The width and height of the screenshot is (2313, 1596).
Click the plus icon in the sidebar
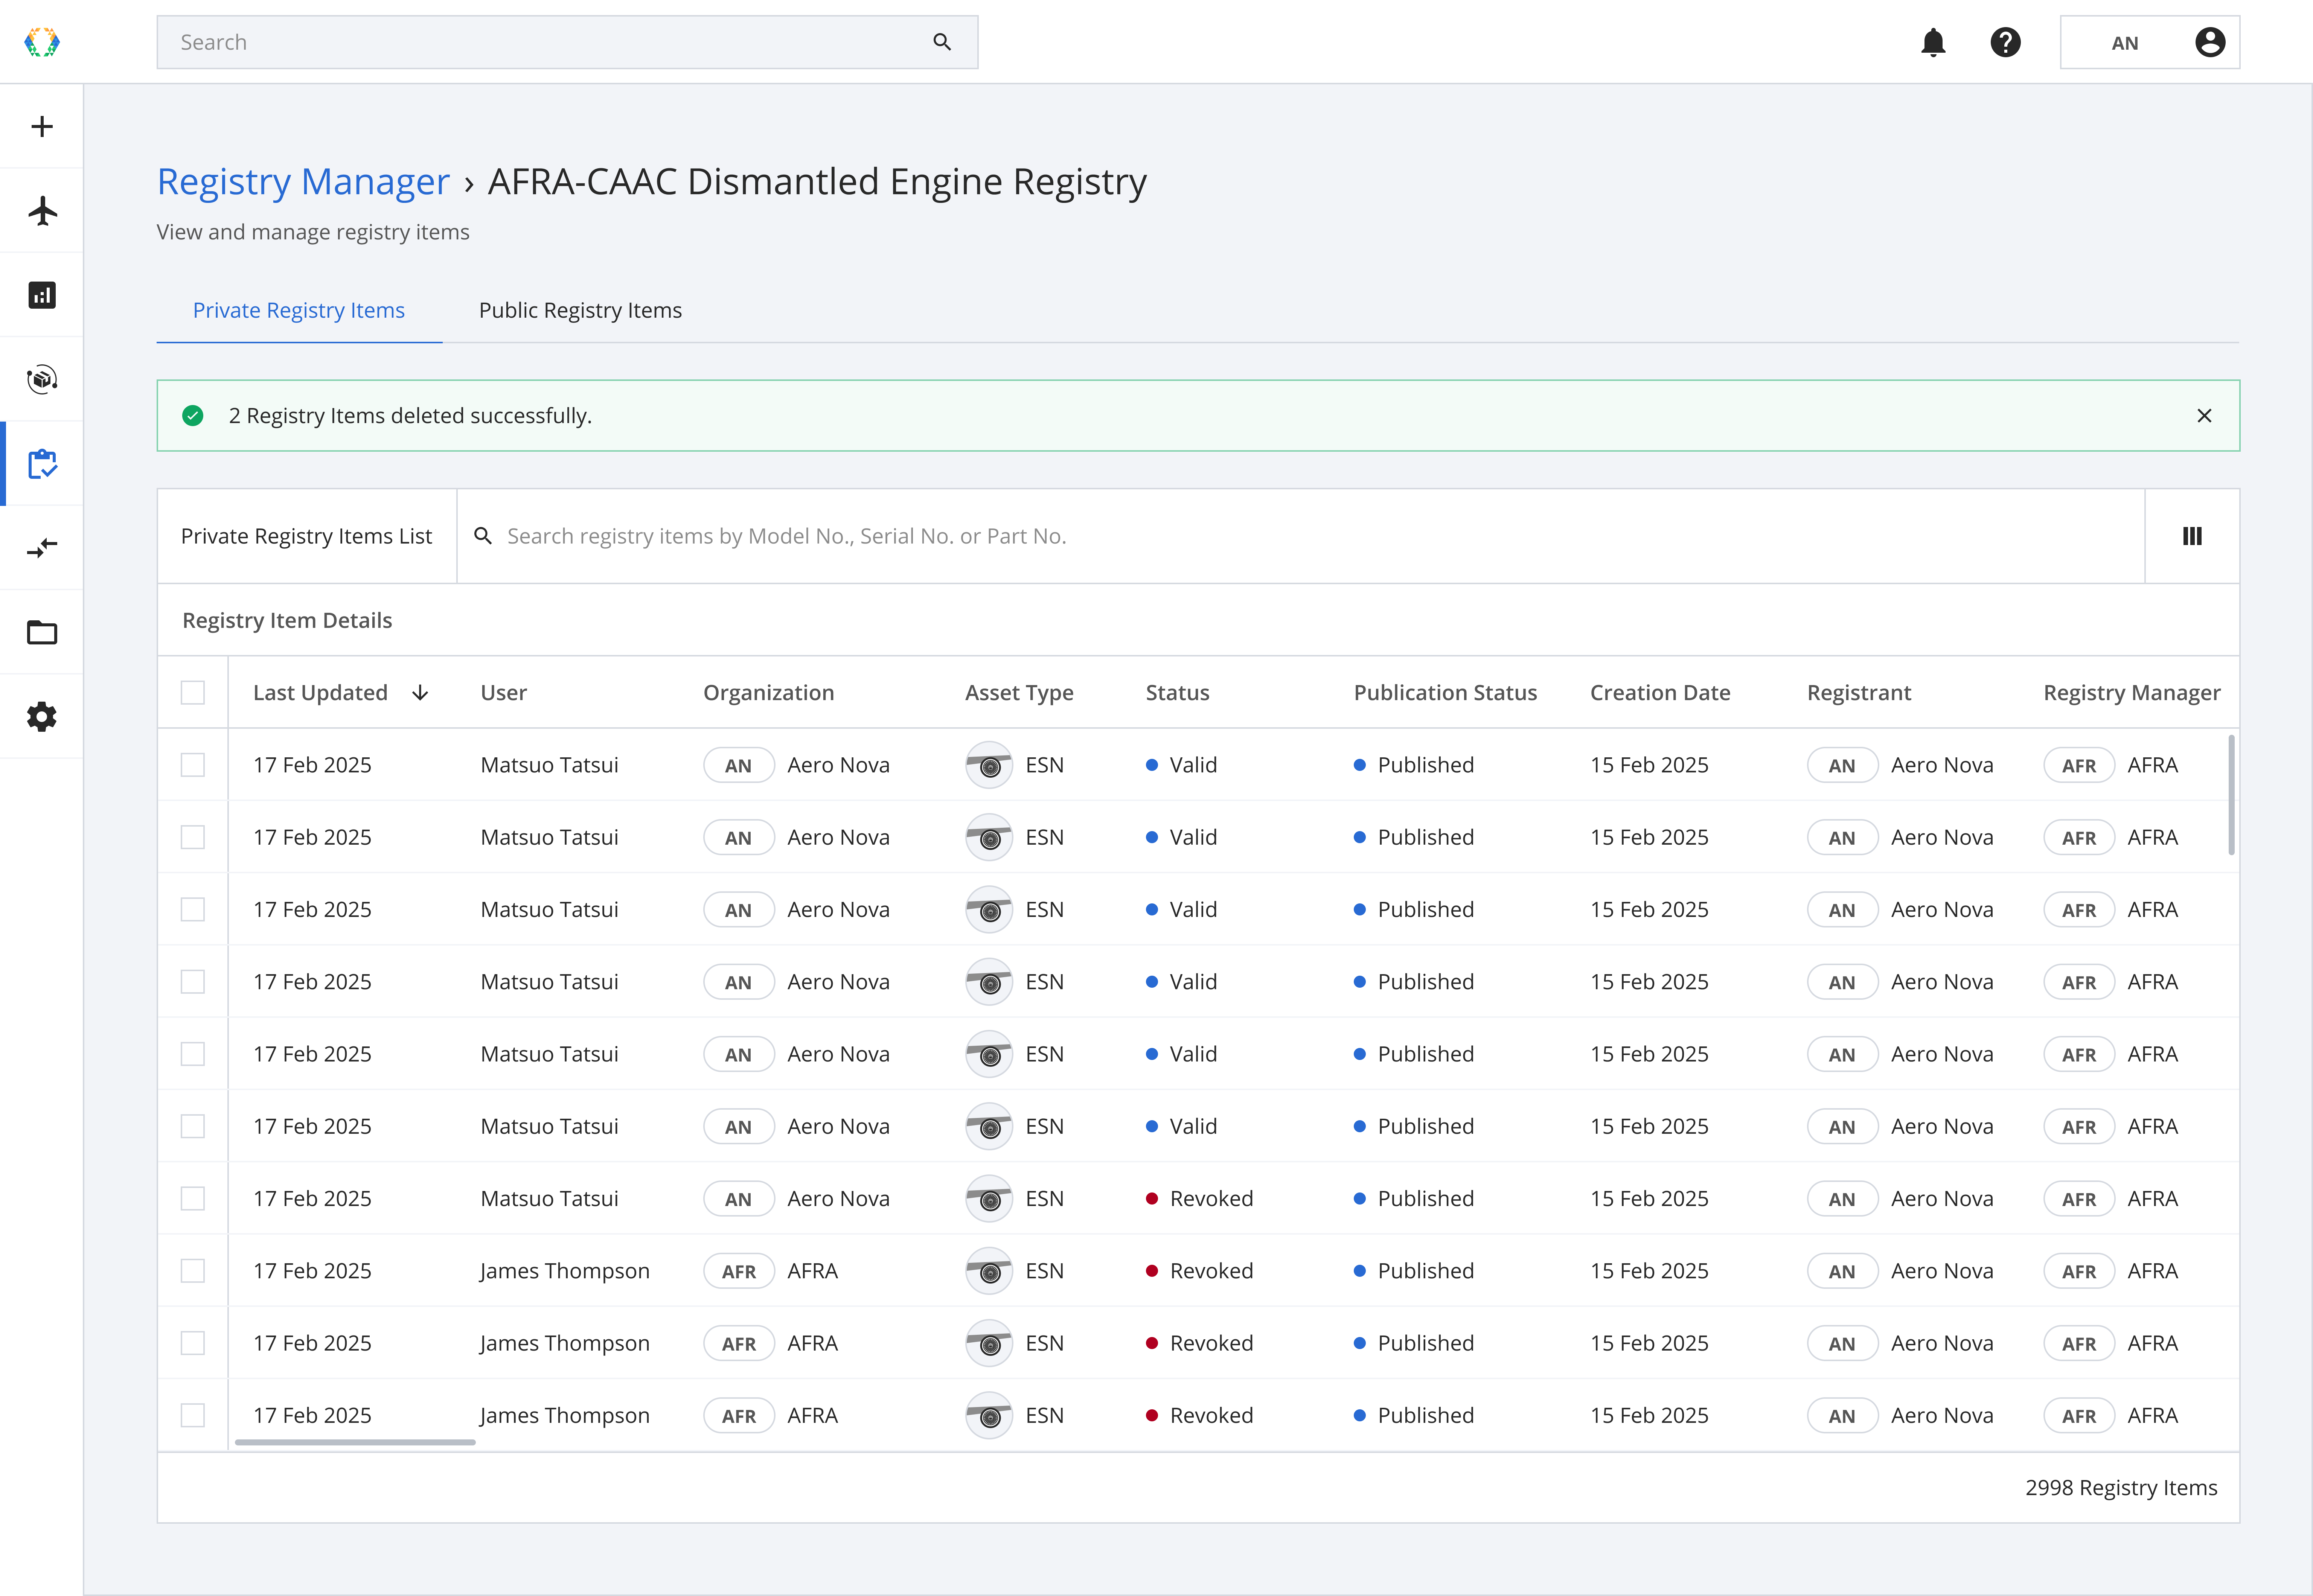tap(42, 126)
